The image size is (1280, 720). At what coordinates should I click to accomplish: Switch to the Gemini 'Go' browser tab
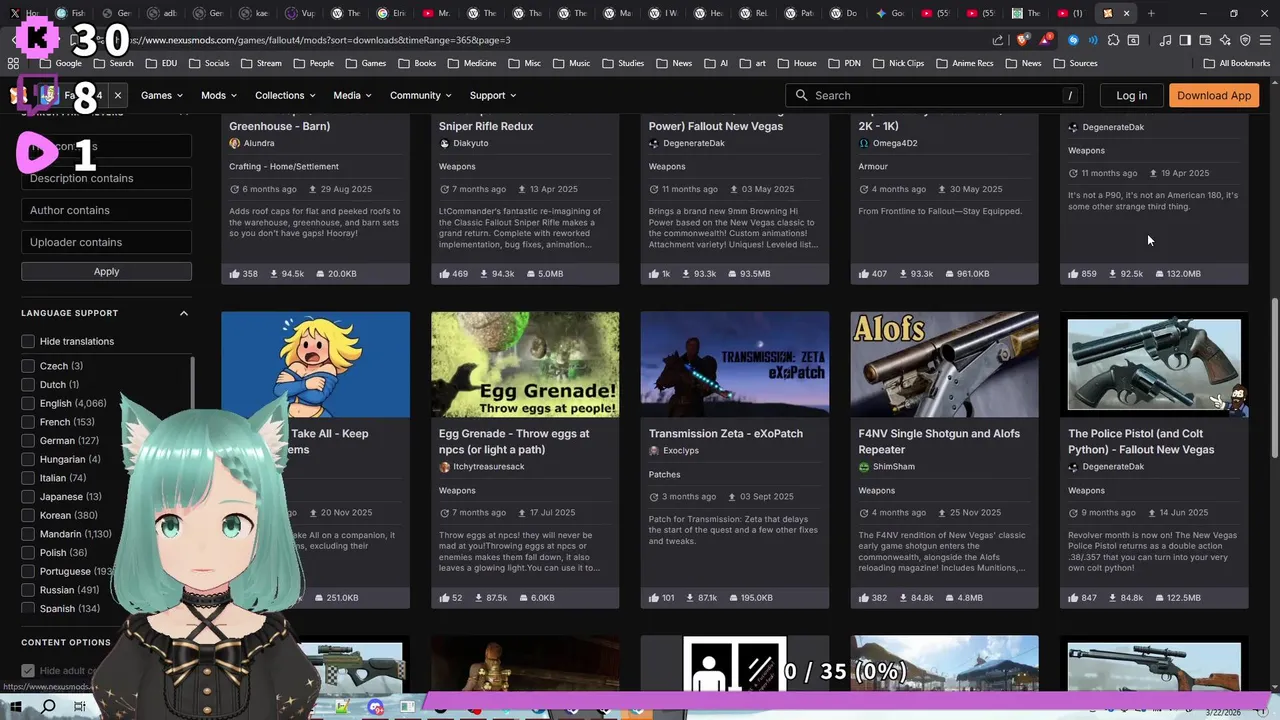coord(889,13)
